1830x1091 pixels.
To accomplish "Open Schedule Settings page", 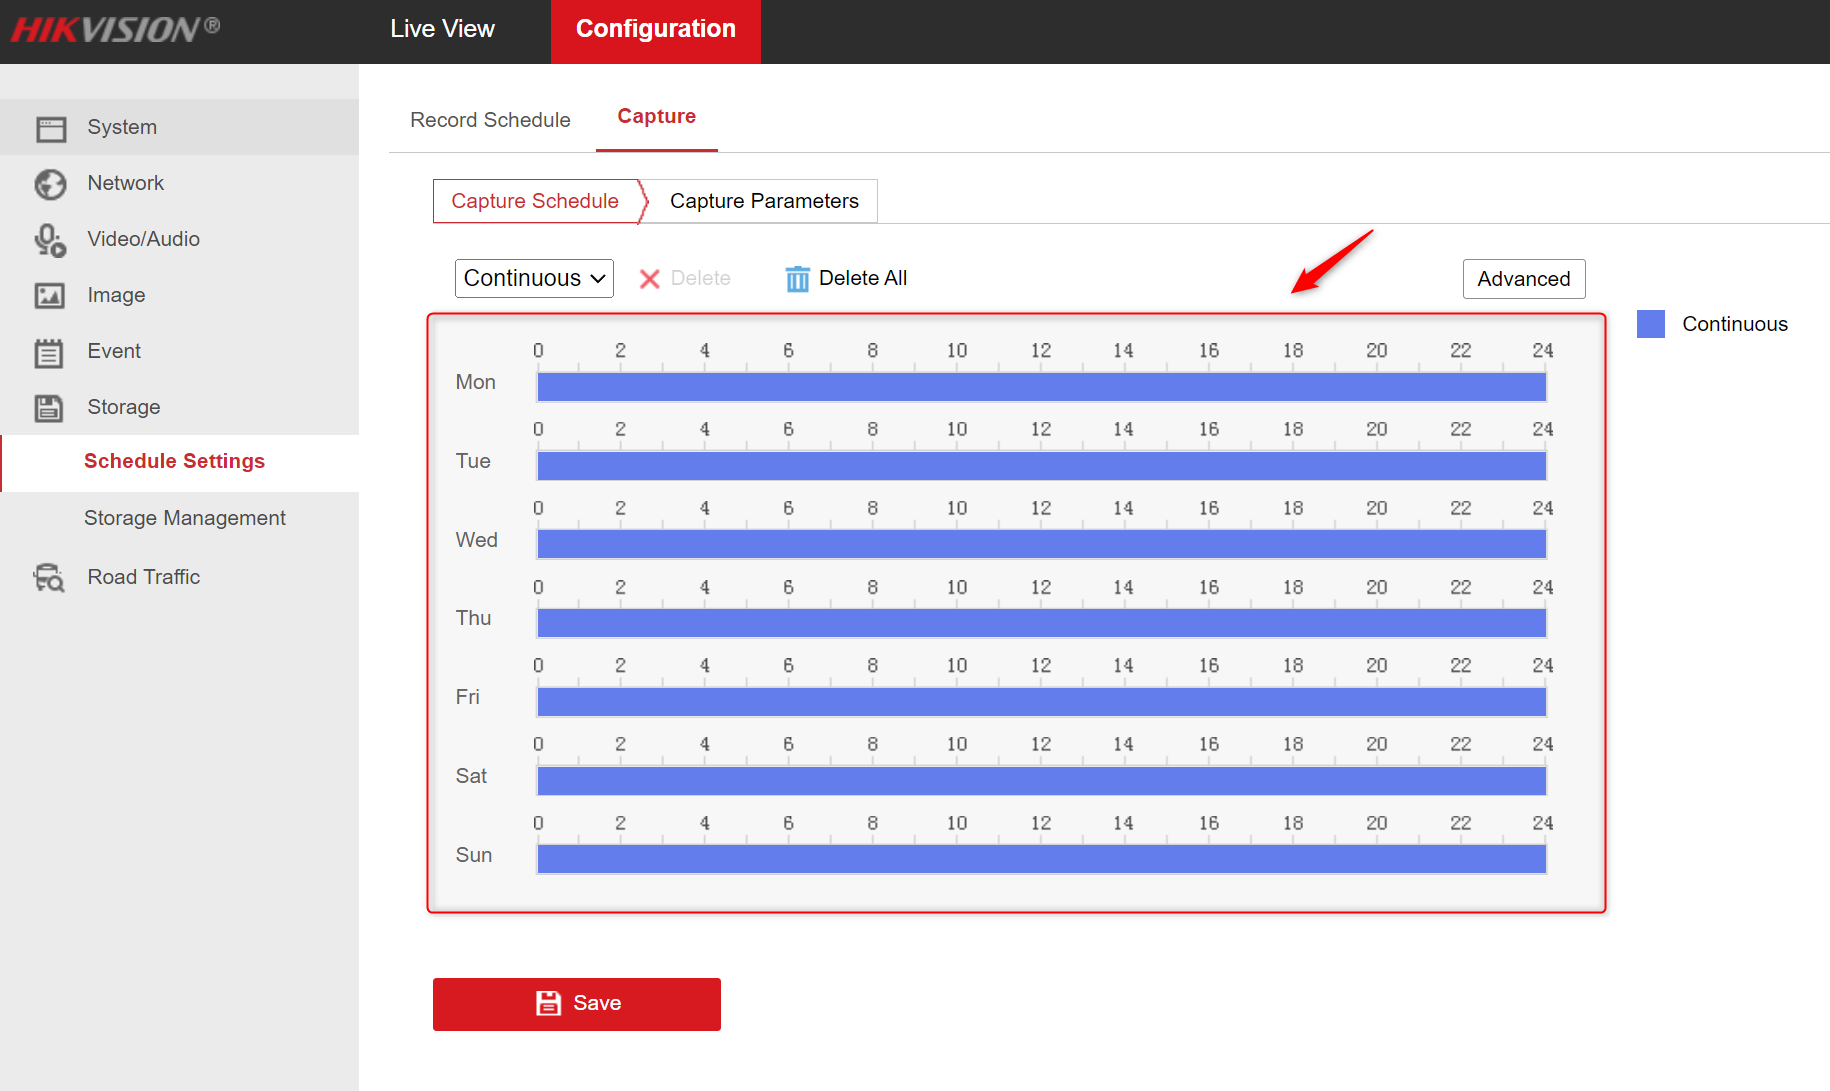I will pyautogui.click(x=174, y=461).
